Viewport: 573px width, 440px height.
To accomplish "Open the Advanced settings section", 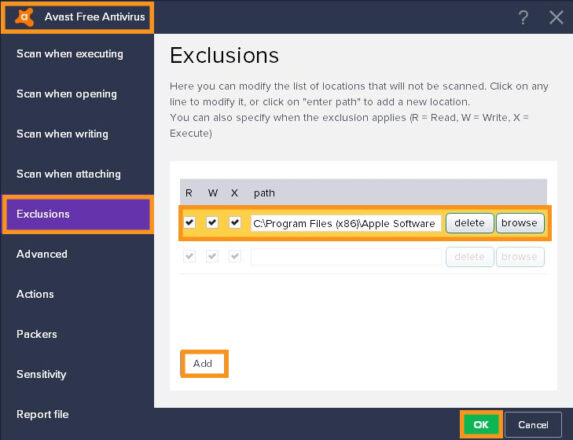I will click(42, 254).
